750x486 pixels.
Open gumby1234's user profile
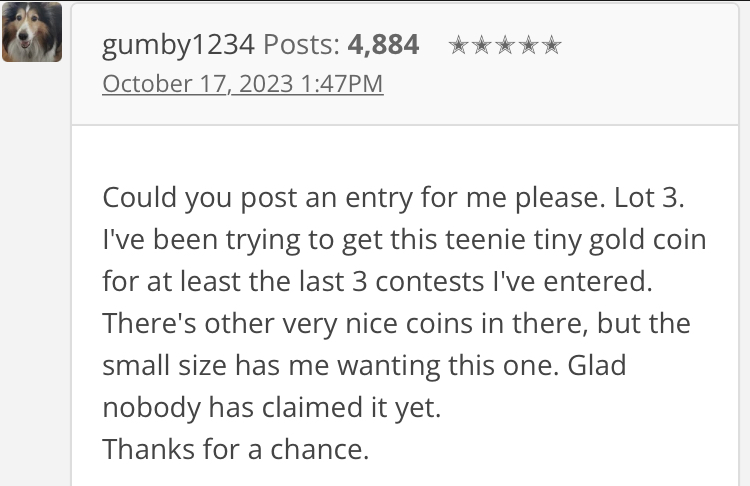point(178,45)
